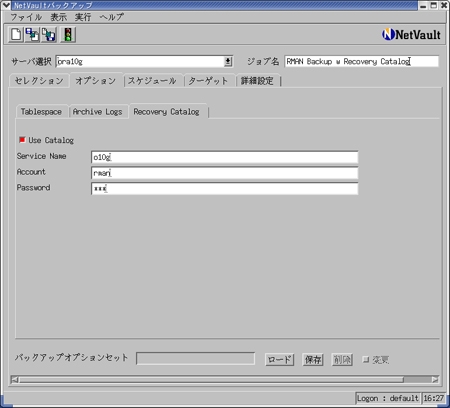
Task: Click the バックアップオプションセット field
Action: pyautogui.click(x=196, y=359)
